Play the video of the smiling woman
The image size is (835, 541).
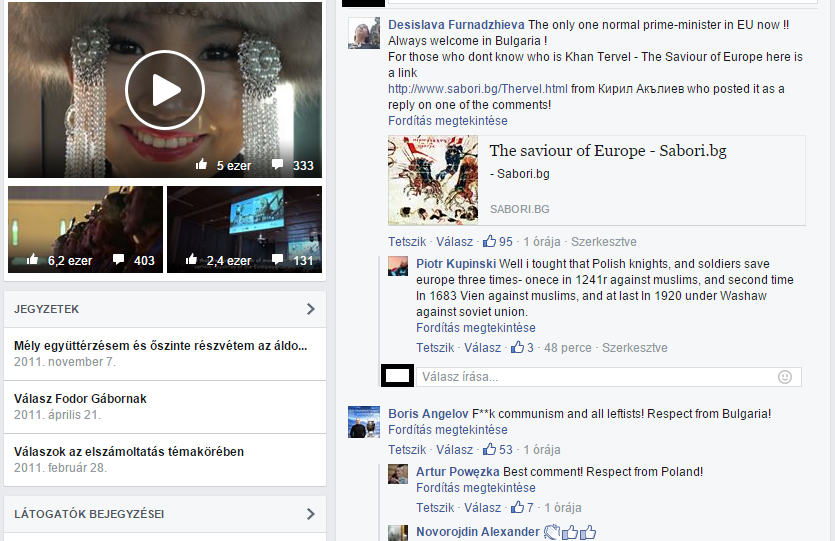point(165,90)
